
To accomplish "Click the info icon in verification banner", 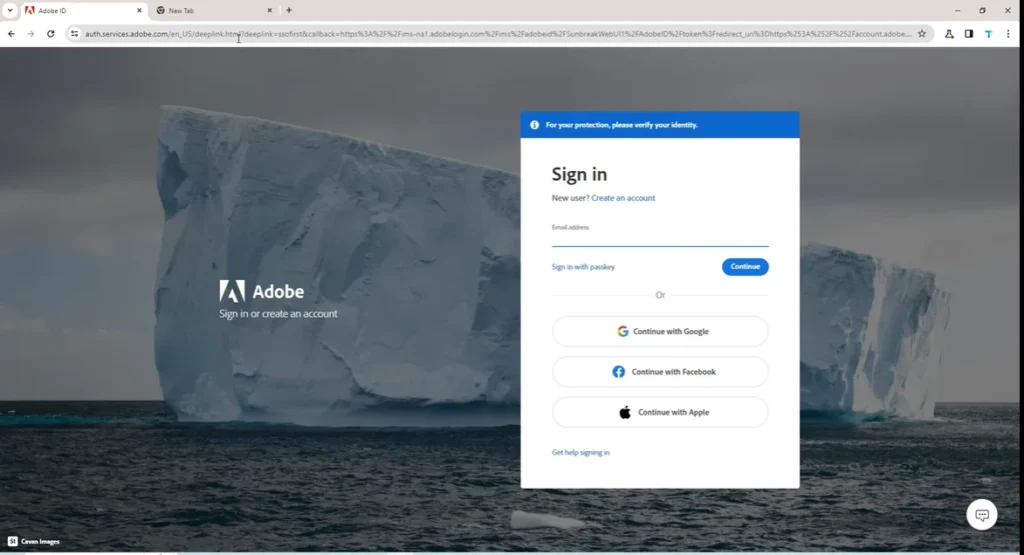I will tap(534, 125).
